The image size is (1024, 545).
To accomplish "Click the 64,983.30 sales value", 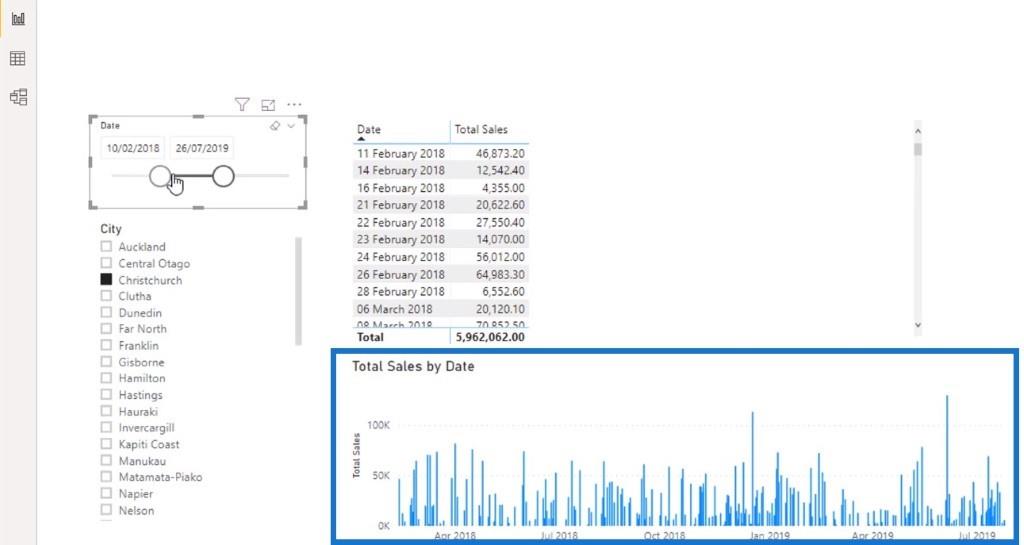I will click(x=500, y=275).
